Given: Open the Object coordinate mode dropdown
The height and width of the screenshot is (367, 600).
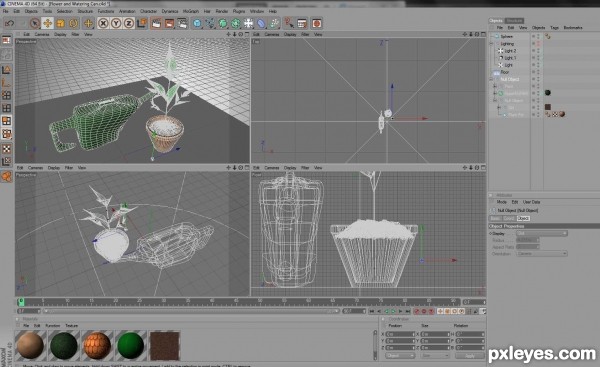Looking at the screenshot, I should (x=400, y=356).
